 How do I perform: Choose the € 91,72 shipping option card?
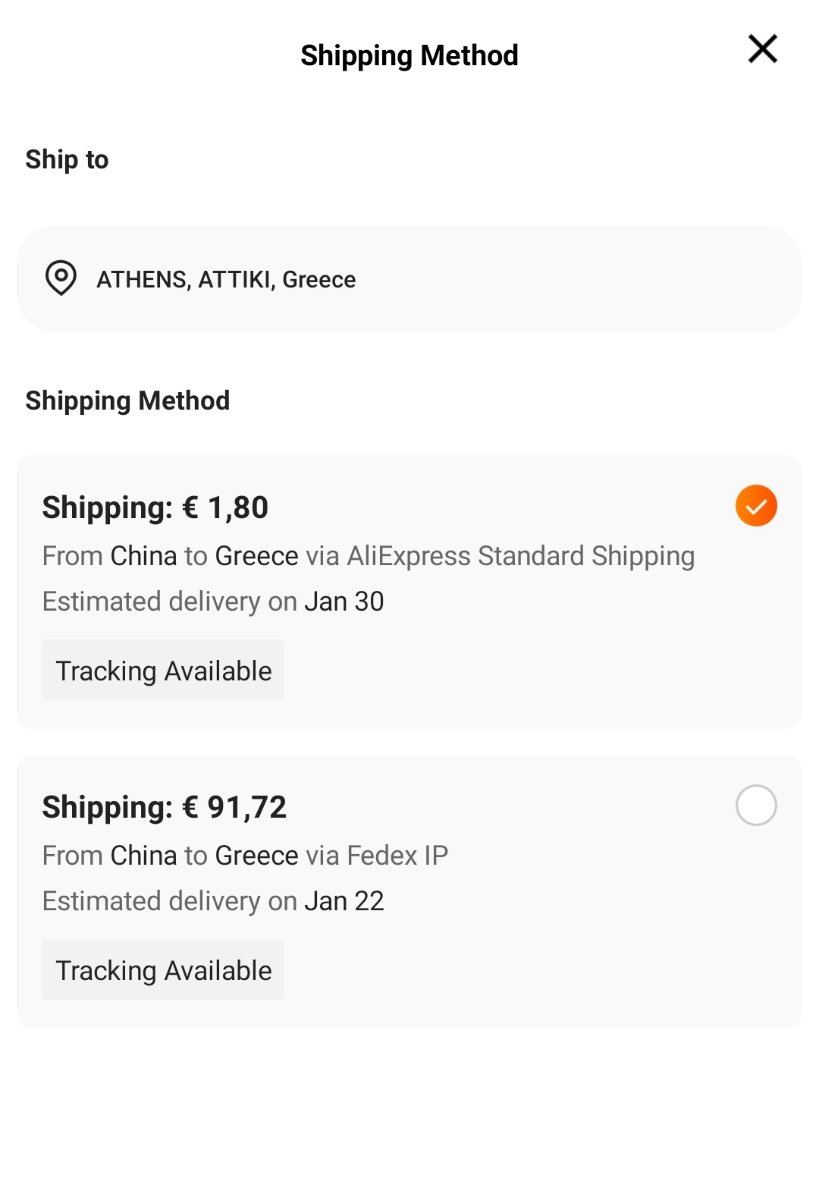(409, 891)
